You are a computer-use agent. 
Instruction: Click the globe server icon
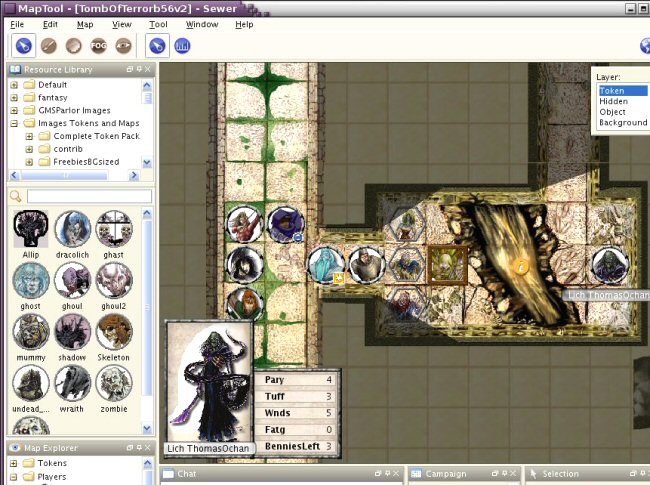(x=645, y=46)
